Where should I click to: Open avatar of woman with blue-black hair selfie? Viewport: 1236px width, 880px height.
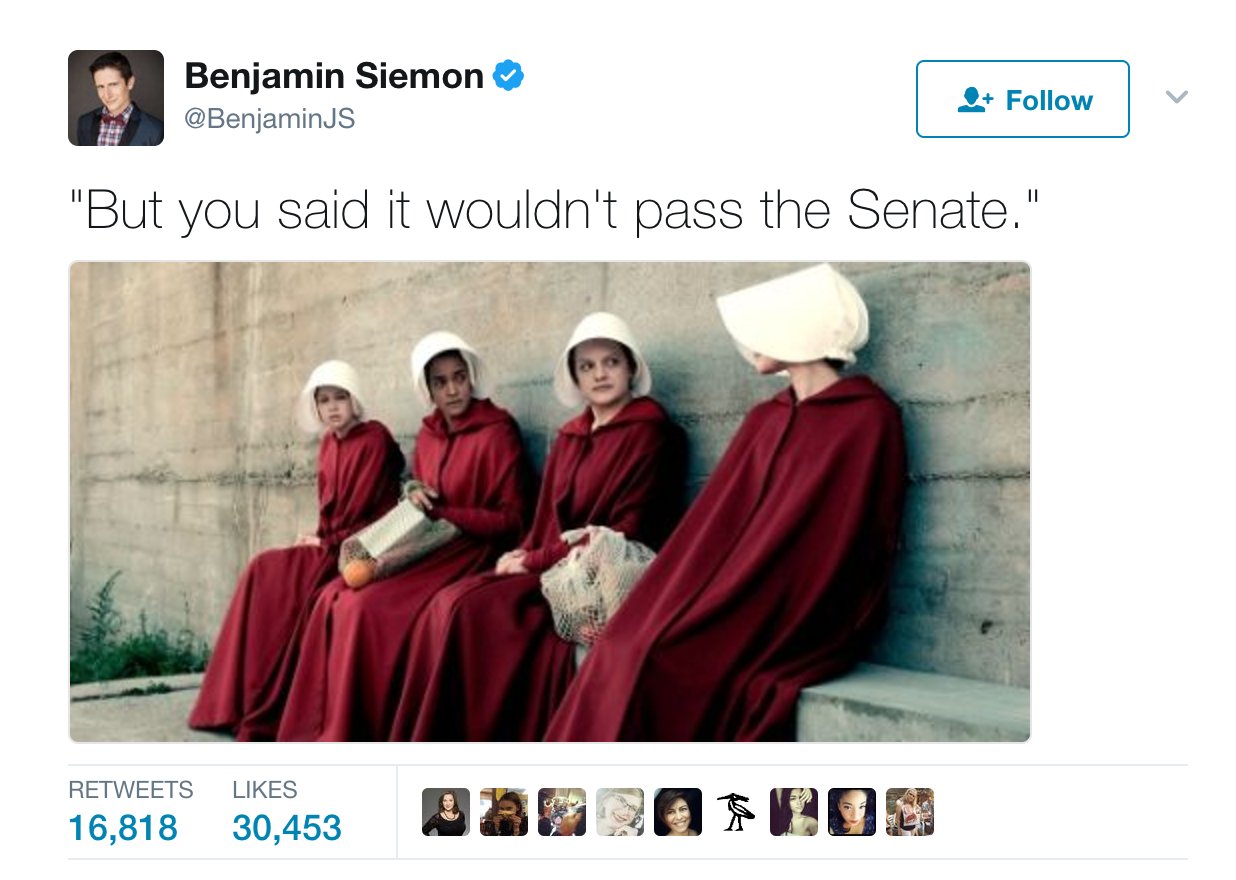[x=852, y=812]
